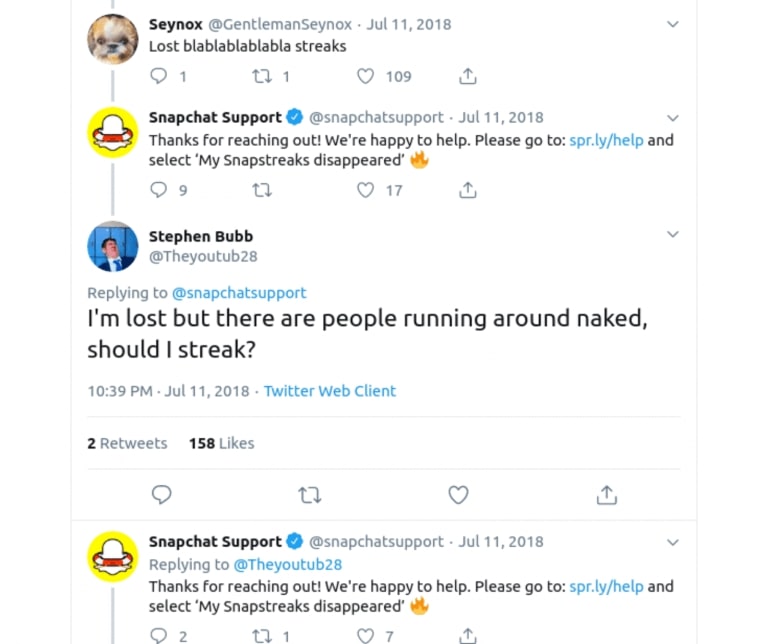This screenshot has height=644, width=768.
Task: View the 2 Retweets list
Action: 127,443
